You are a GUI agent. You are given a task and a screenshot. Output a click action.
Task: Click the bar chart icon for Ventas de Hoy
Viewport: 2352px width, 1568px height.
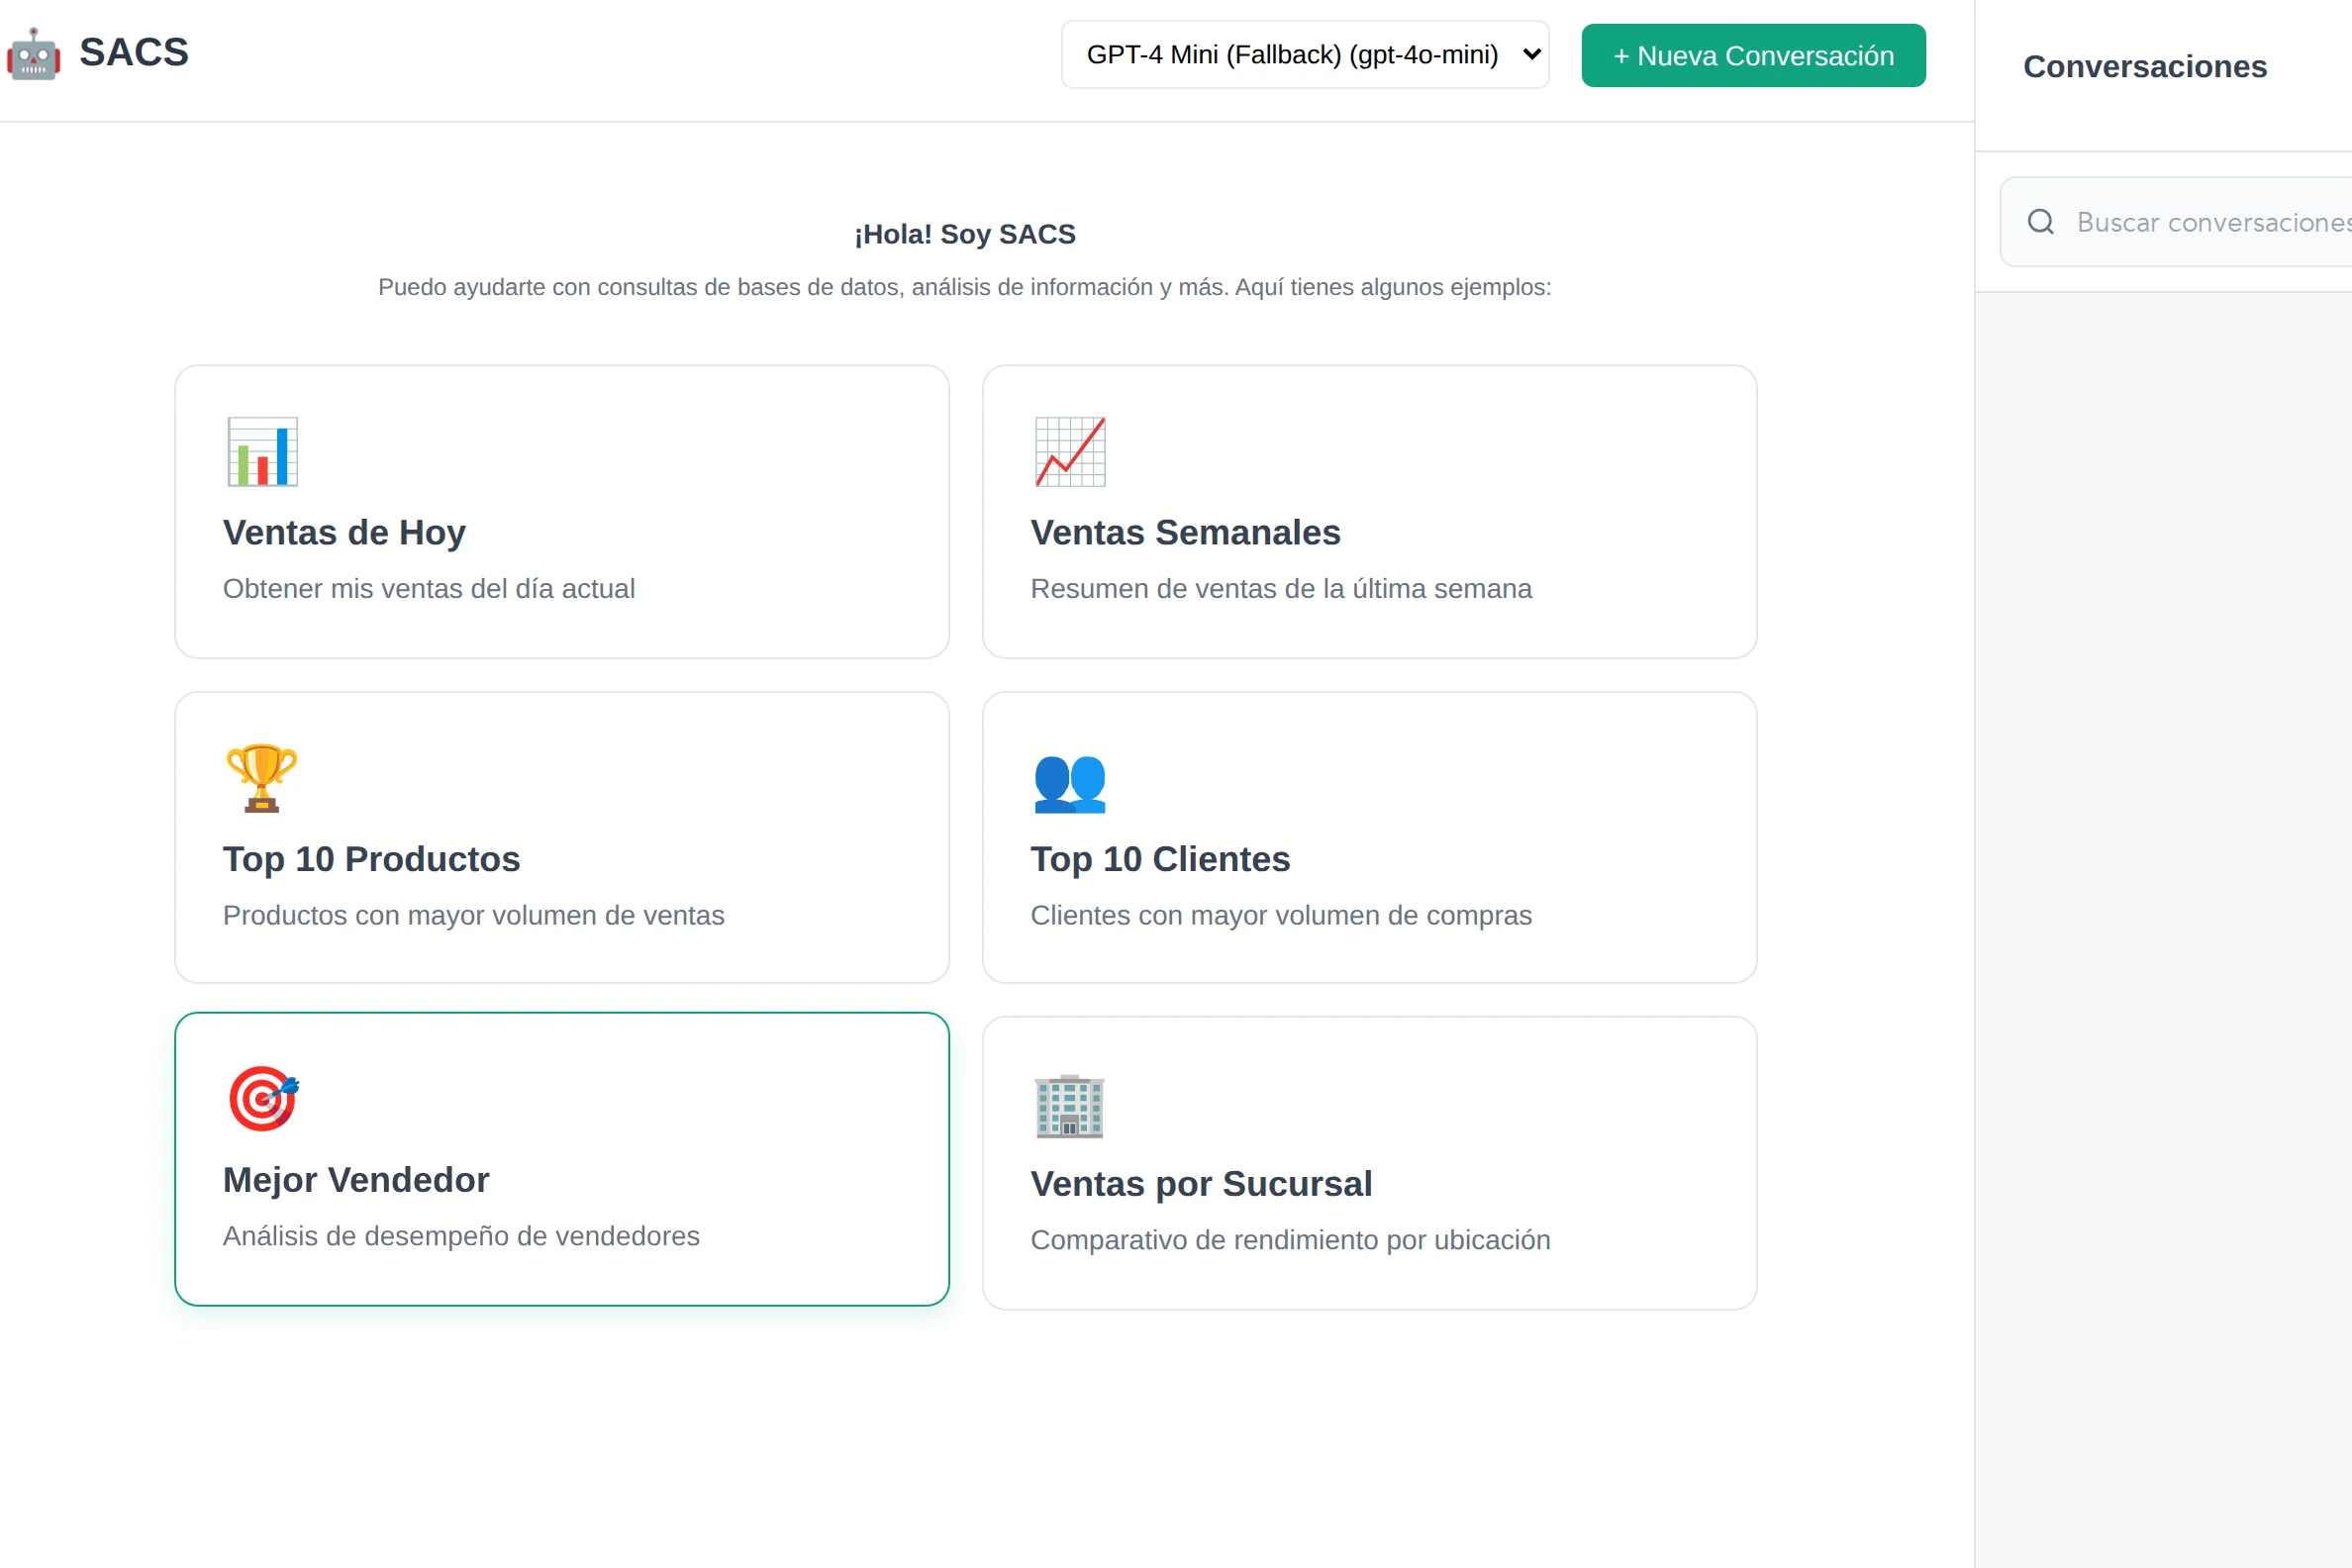[262, 452]
